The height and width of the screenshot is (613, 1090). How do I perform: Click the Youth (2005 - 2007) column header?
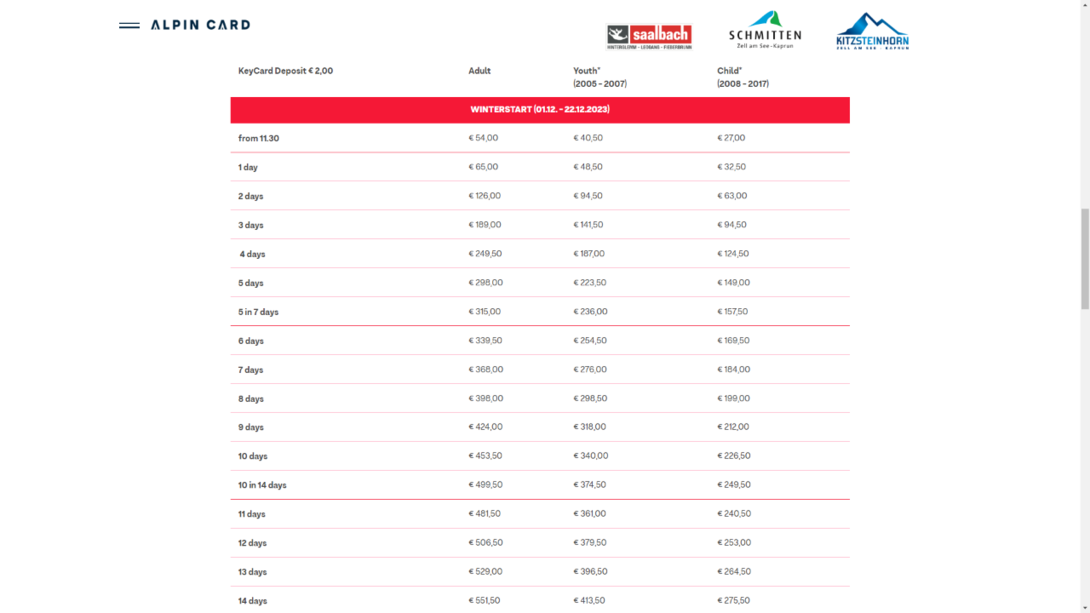point(600,77)
